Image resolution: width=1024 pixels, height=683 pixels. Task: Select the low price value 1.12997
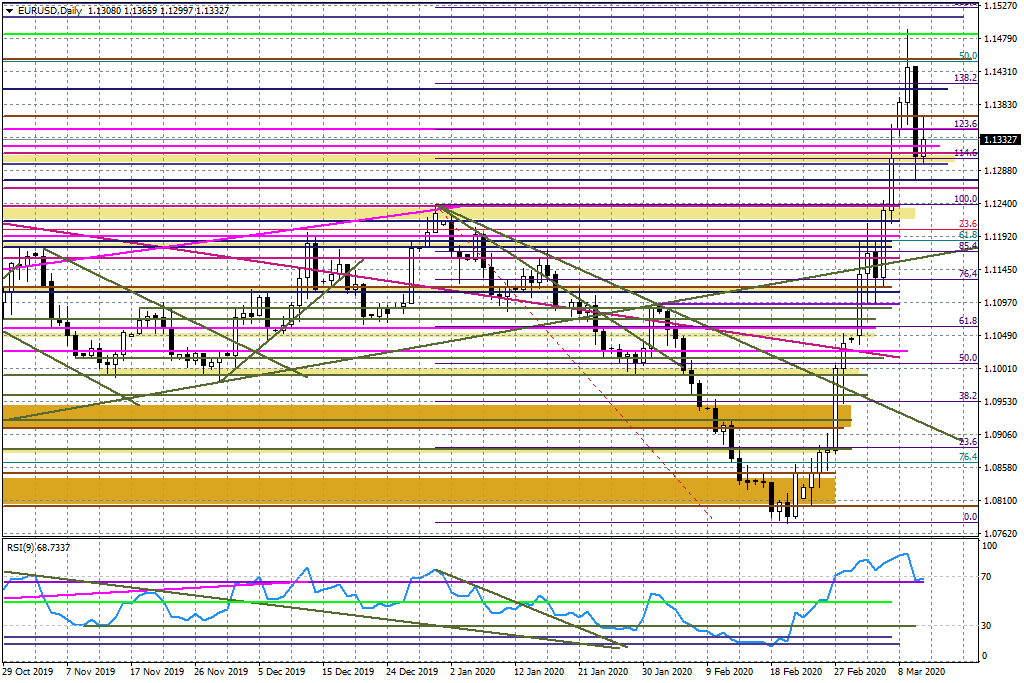tap(176, 10)
